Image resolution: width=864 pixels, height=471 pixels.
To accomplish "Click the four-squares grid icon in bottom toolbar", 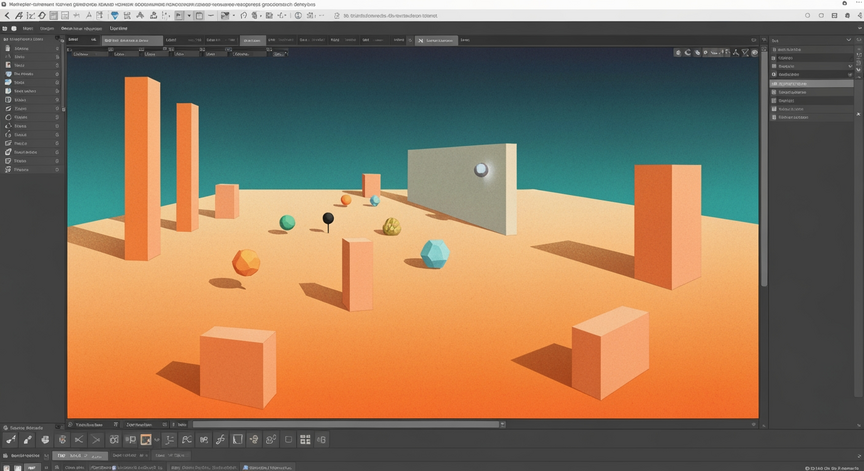I will click(305, 439).
